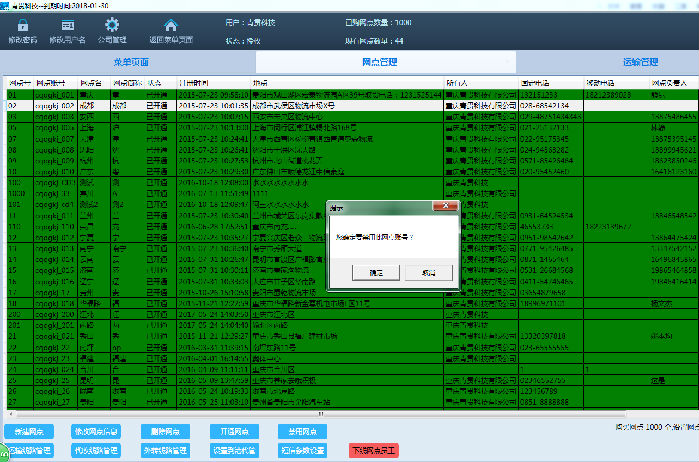Select the 网点管理 tab

pos(380,62)
